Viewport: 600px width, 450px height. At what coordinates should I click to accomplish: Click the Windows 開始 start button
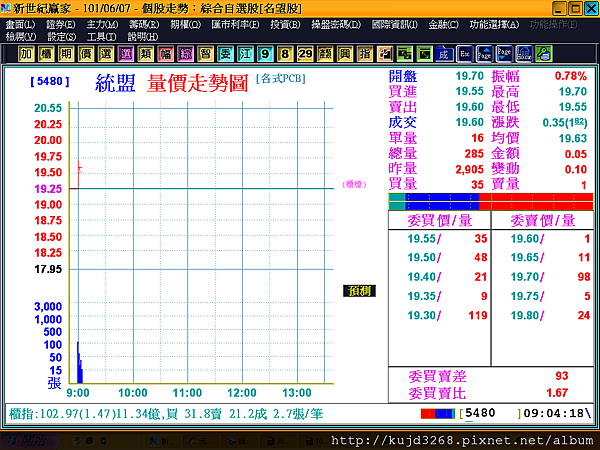29,441
